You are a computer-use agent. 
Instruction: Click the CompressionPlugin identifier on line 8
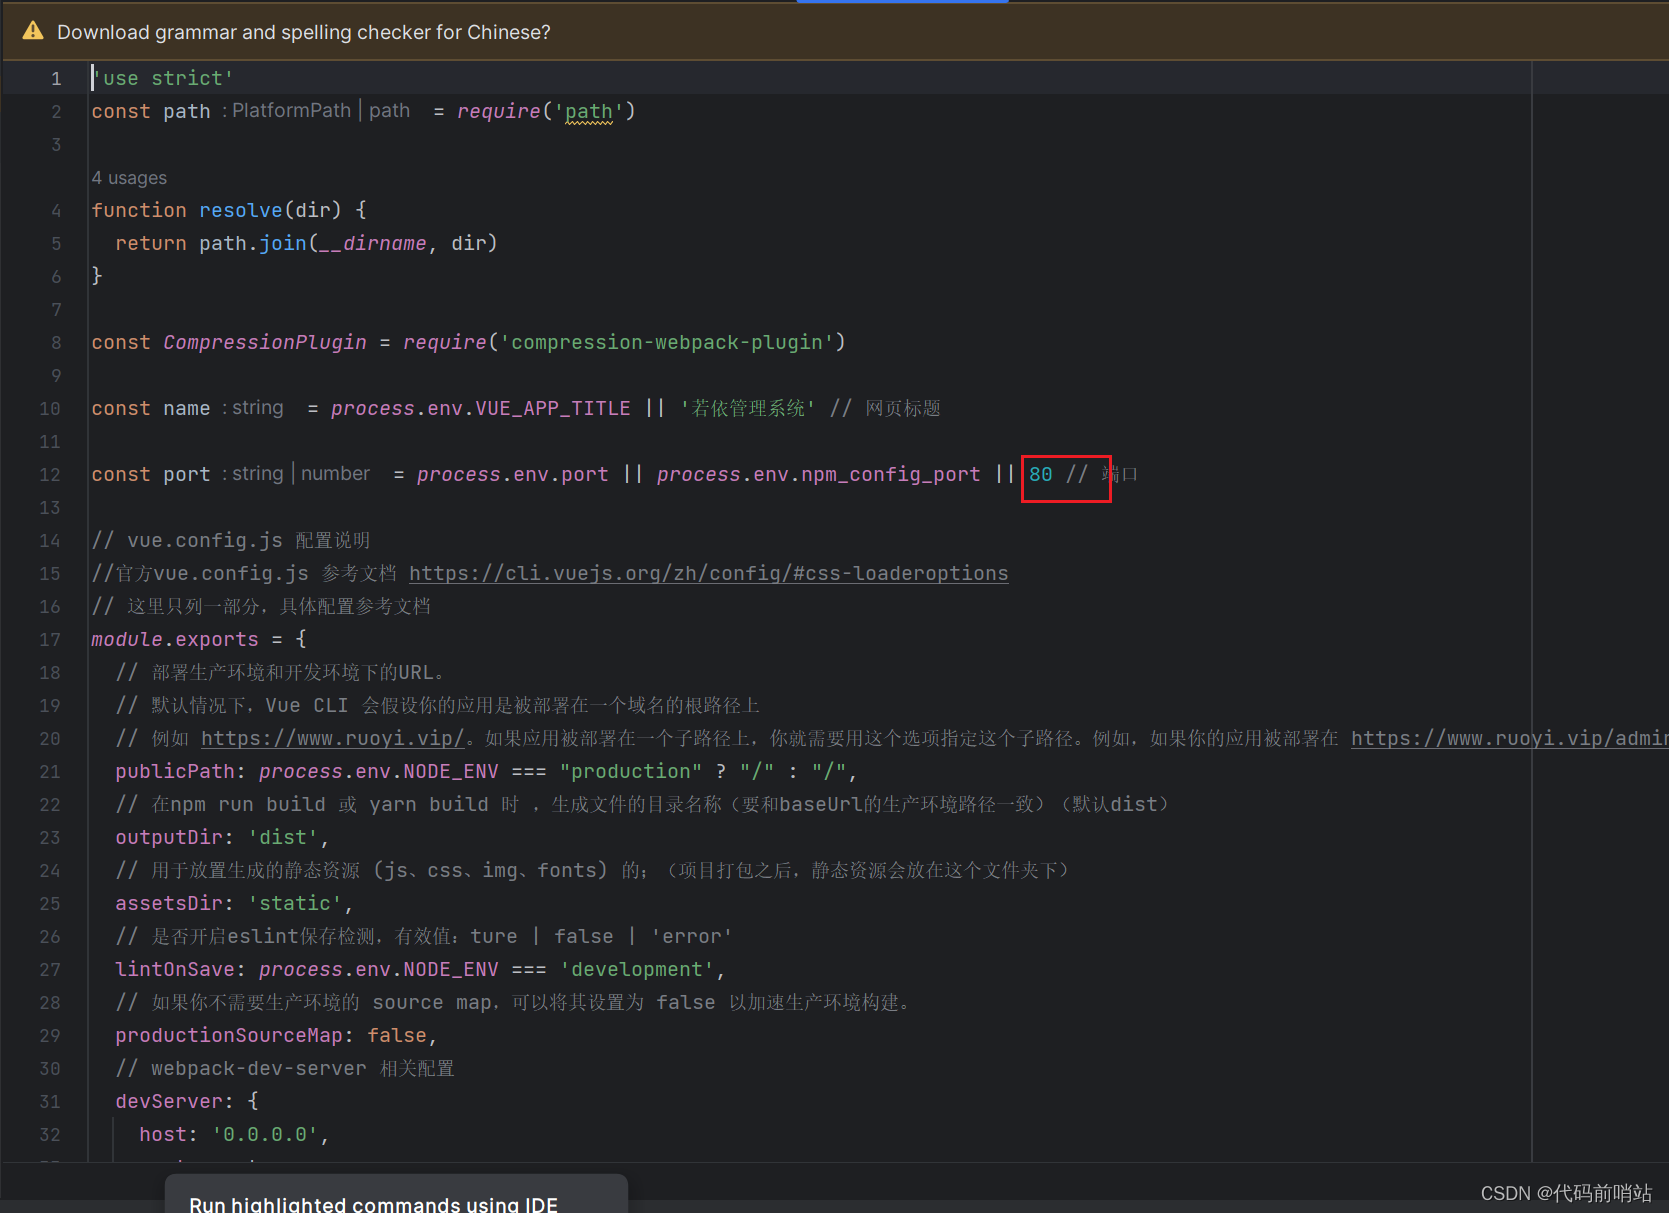[265, 342]
